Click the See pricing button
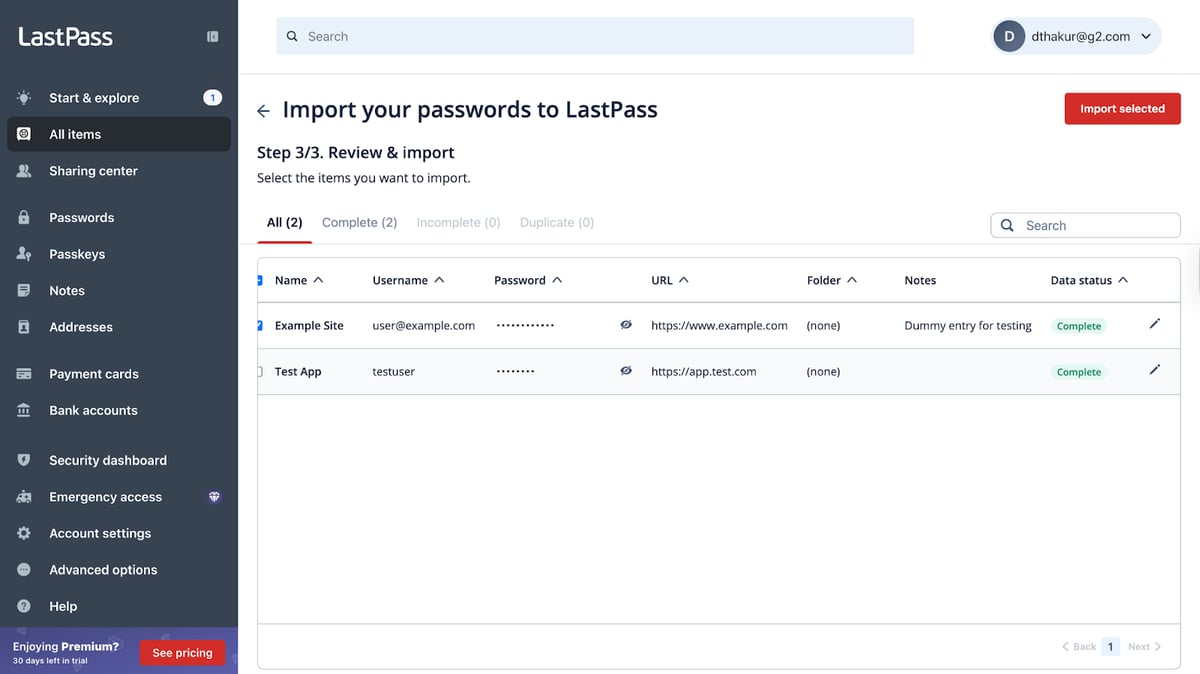The height and width of the screenshot is (674, 1200). click(x=182, y=653)
